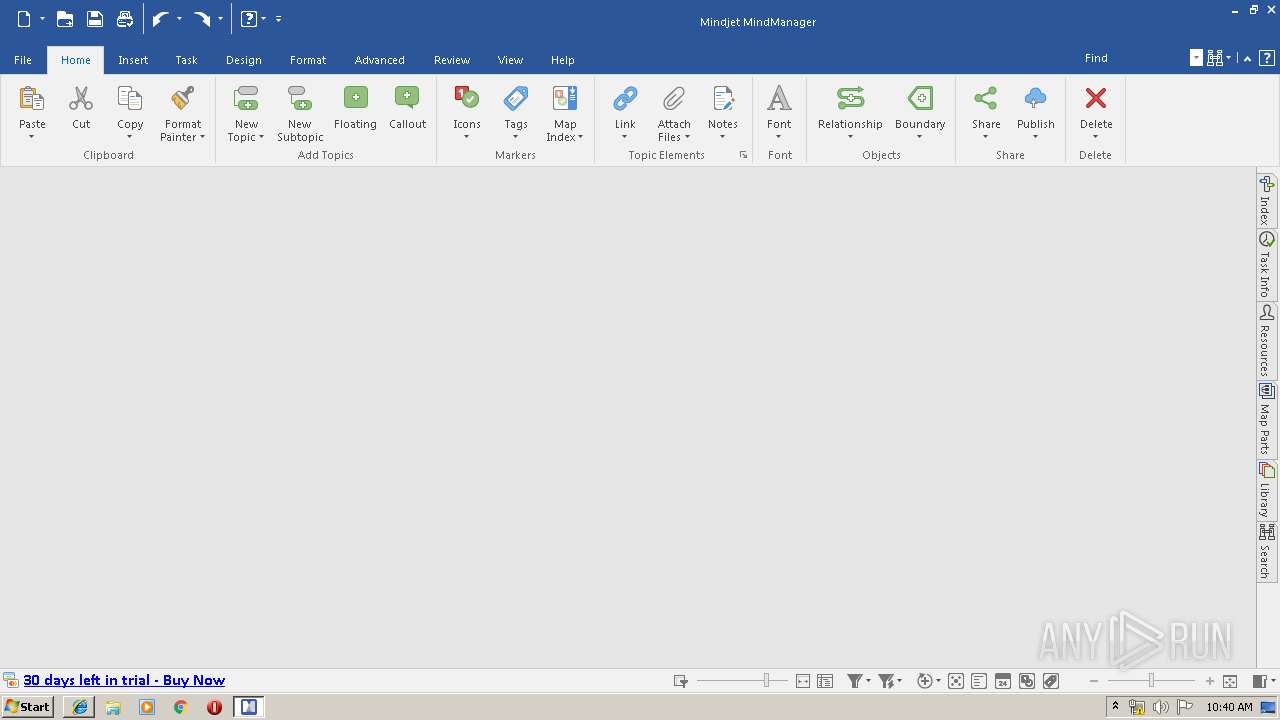The height and width of the screenshot is (720, 1280).
Task: Toggle the calendar task info display icon
Action: point(1003,681)
